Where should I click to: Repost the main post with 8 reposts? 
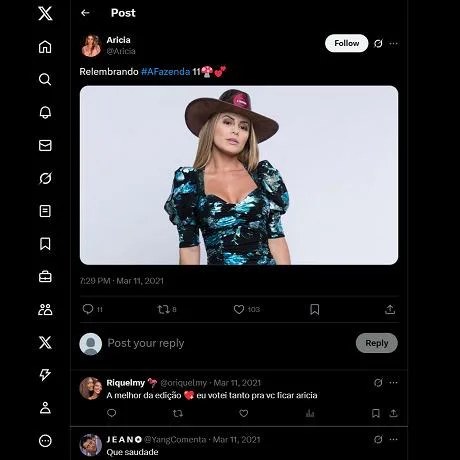coord(164,309)
